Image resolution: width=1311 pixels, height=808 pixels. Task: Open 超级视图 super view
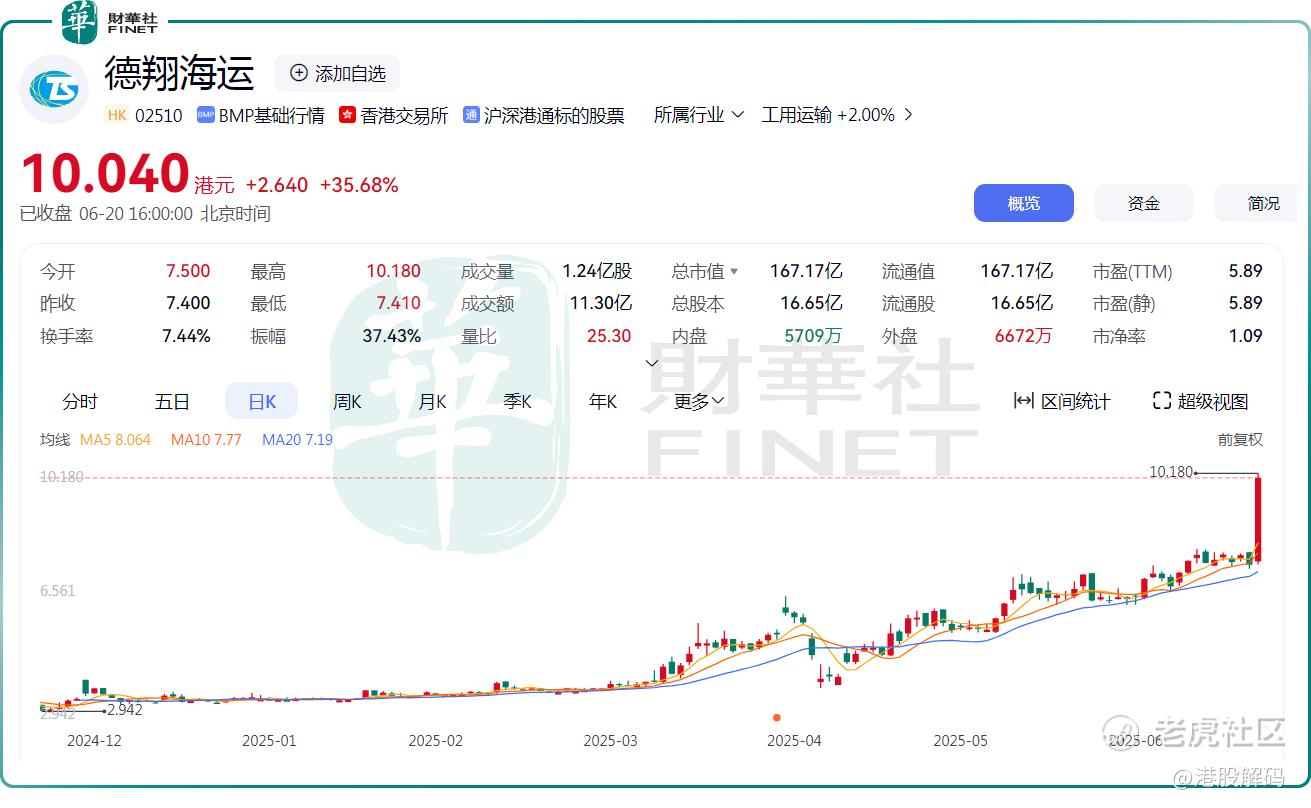click(1201, 401)
